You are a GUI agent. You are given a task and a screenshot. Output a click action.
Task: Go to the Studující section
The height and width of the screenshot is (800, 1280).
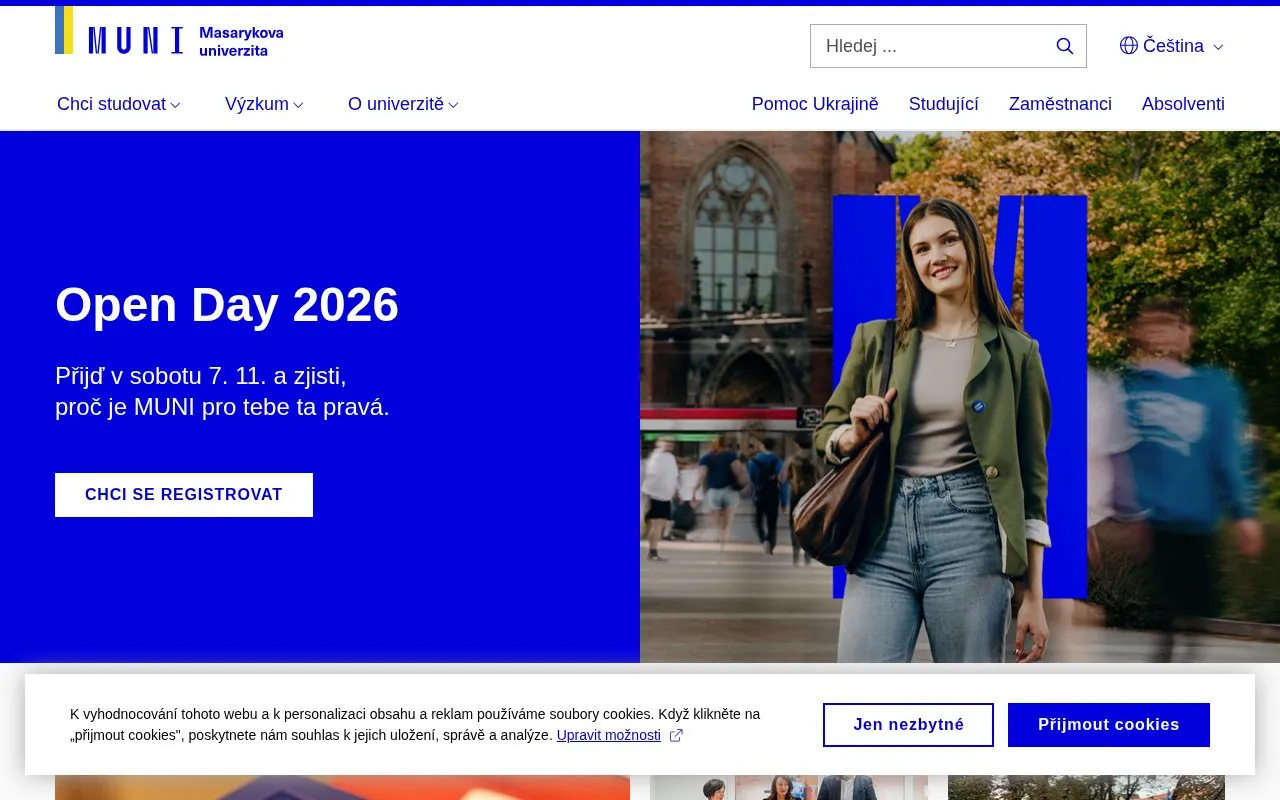(x=943, y=104)
